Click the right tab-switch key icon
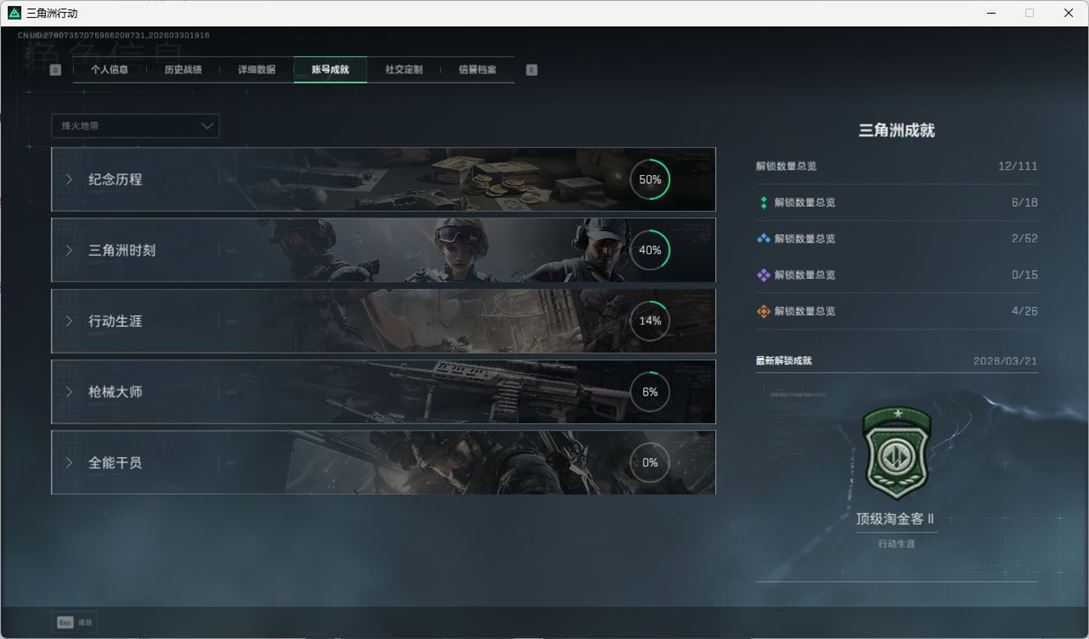 point(531,69)
